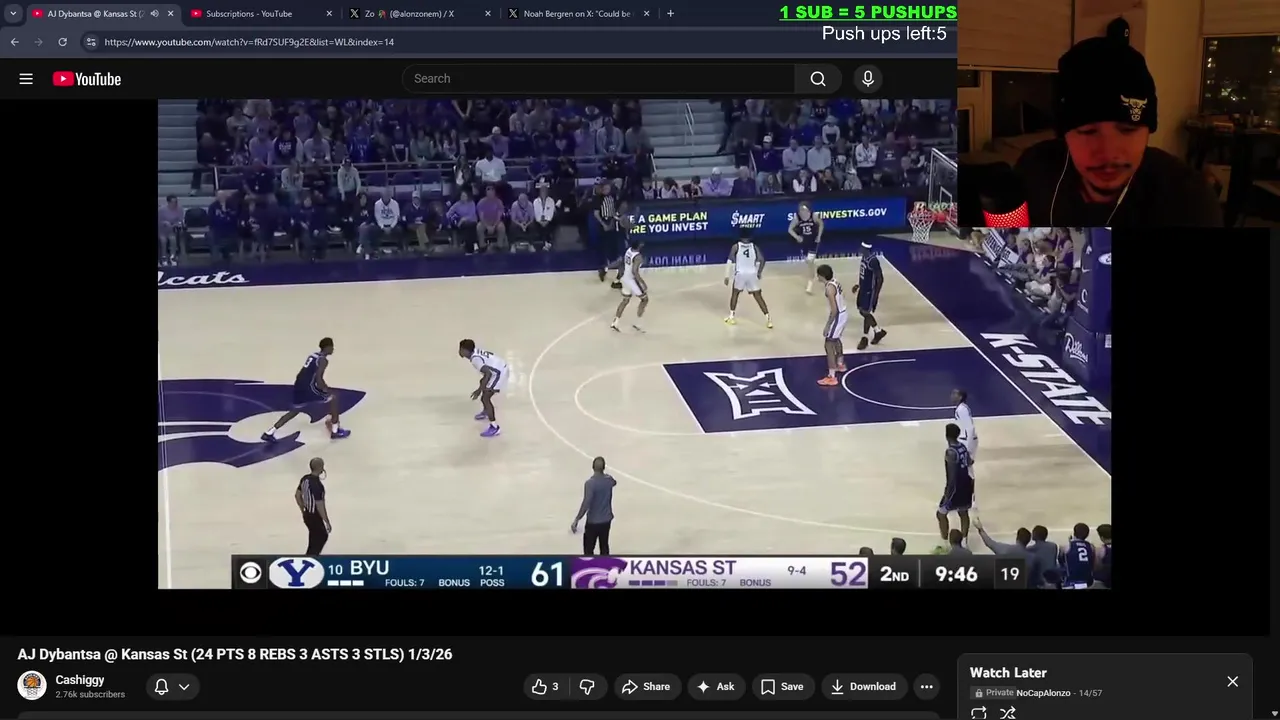Open notification bell dropdown for Cashiggy

[171, 687]
